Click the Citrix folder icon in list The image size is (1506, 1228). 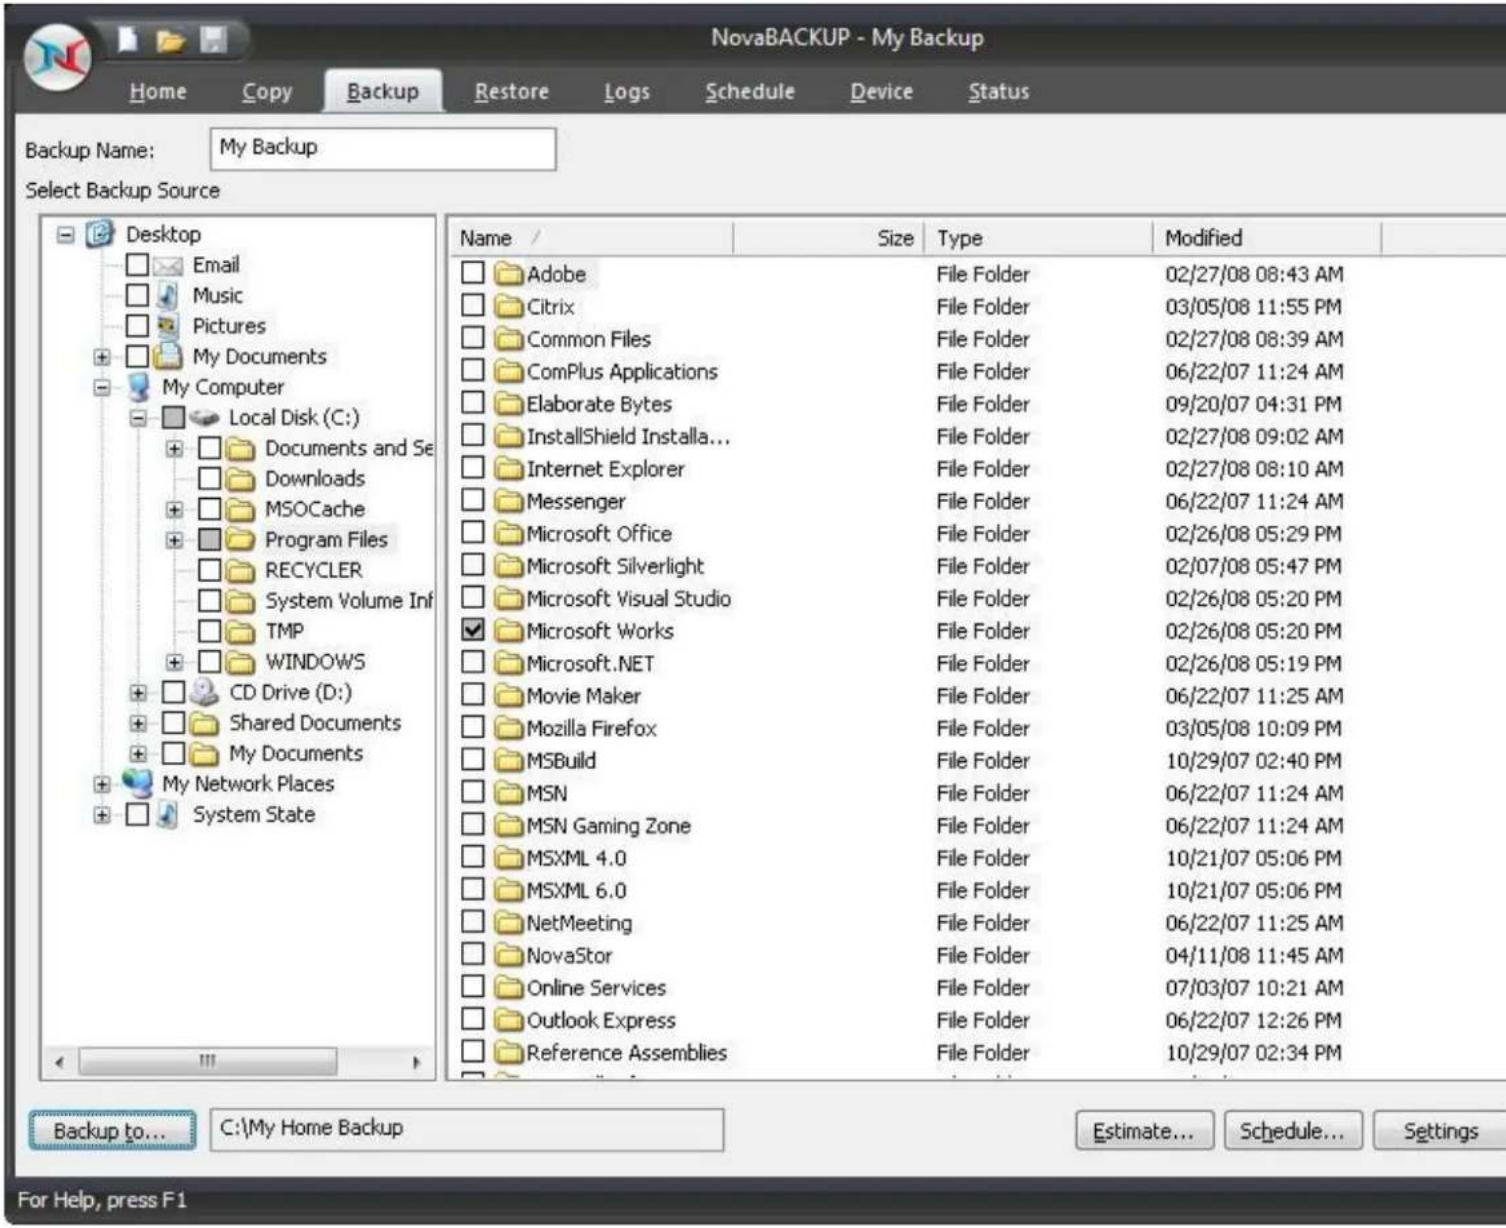point(509,306)
